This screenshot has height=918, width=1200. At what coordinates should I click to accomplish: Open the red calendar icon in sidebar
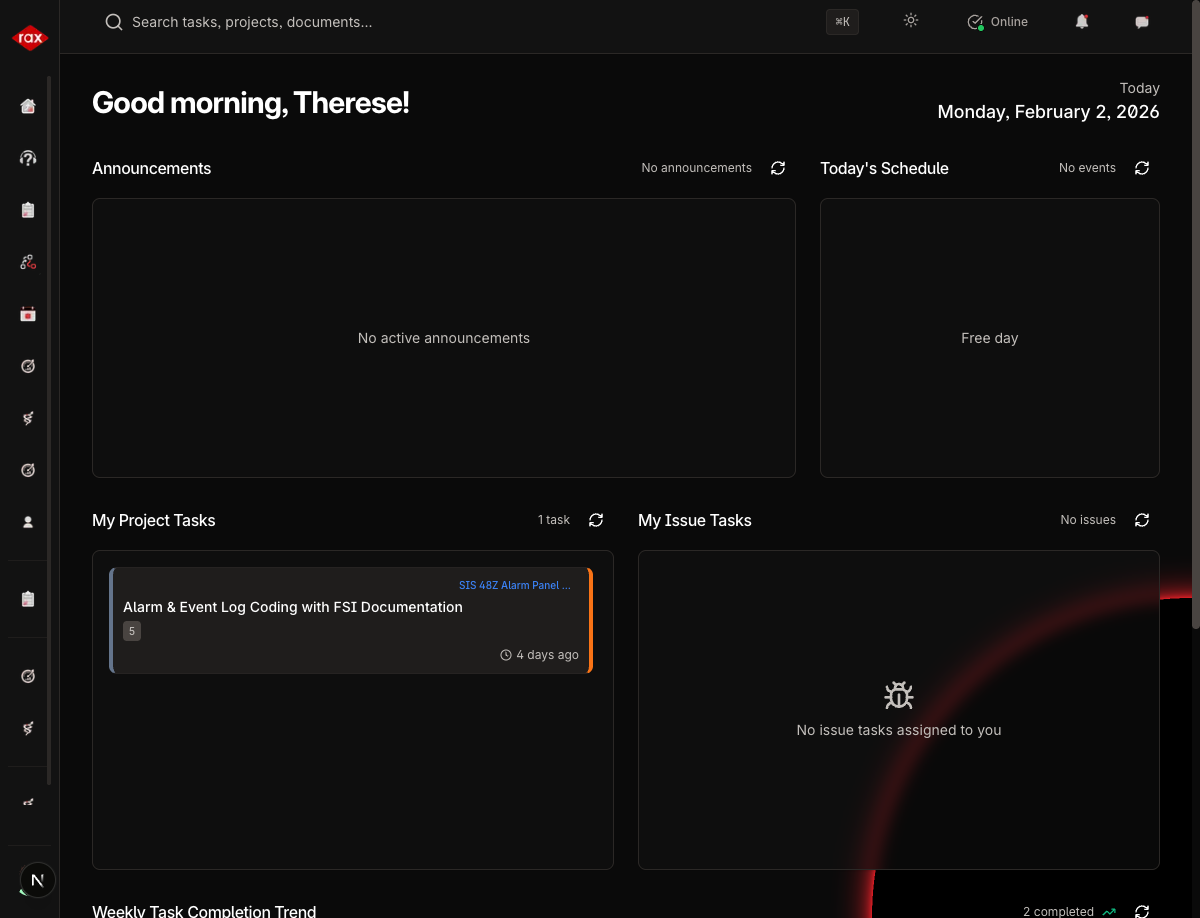[28, 314]
